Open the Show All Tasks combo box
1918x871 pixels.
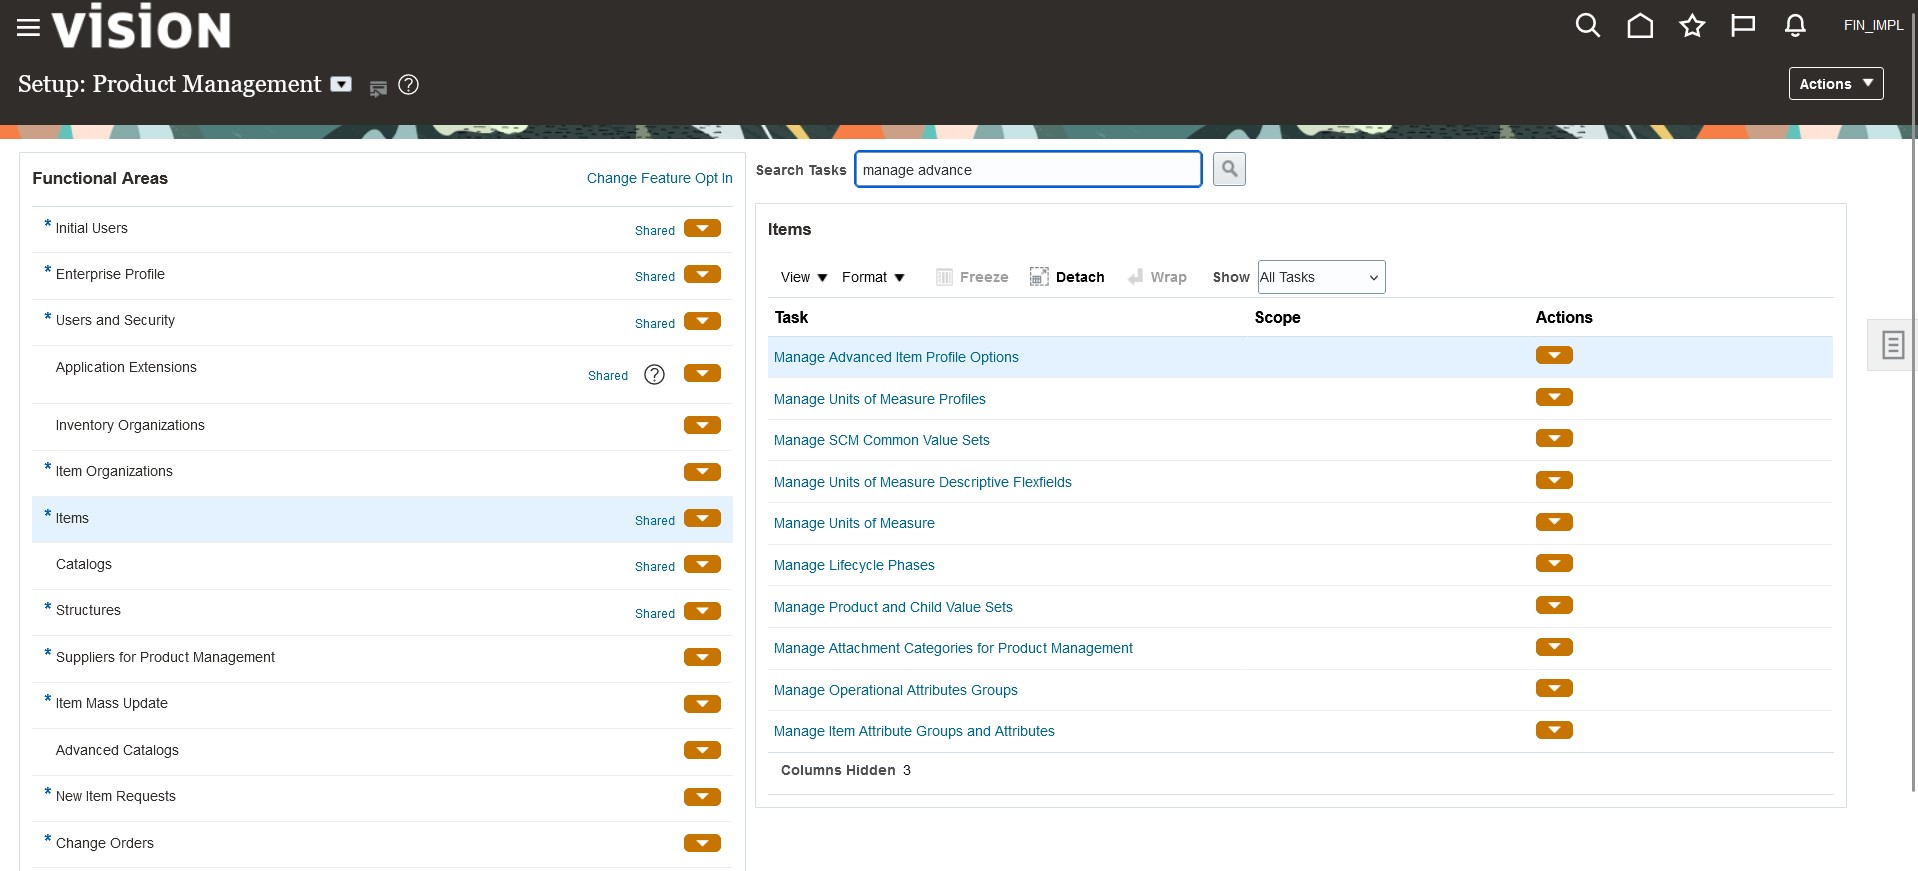click(x=1321, y=277)
